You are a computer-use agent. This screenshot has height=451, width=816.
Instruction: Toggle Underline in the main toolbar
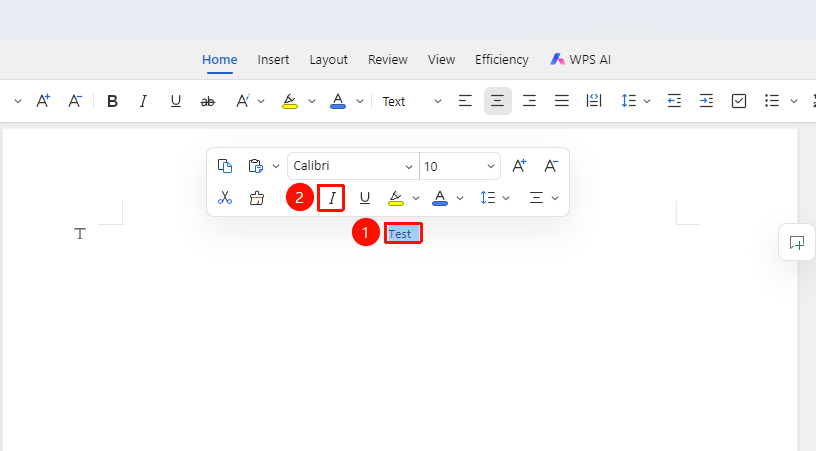pos(176,101)
